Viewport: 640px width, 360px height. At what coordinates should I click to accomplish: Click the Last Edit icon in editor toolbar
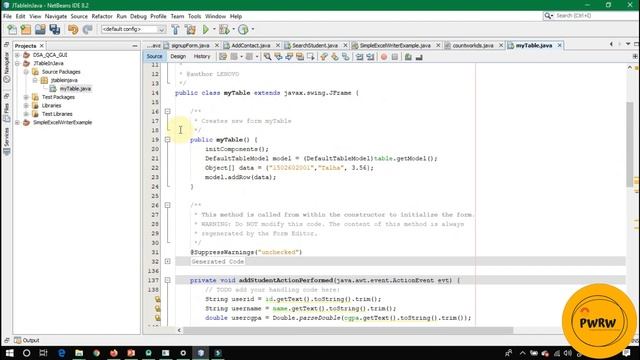pyautogui.click(x=223, y=57)
